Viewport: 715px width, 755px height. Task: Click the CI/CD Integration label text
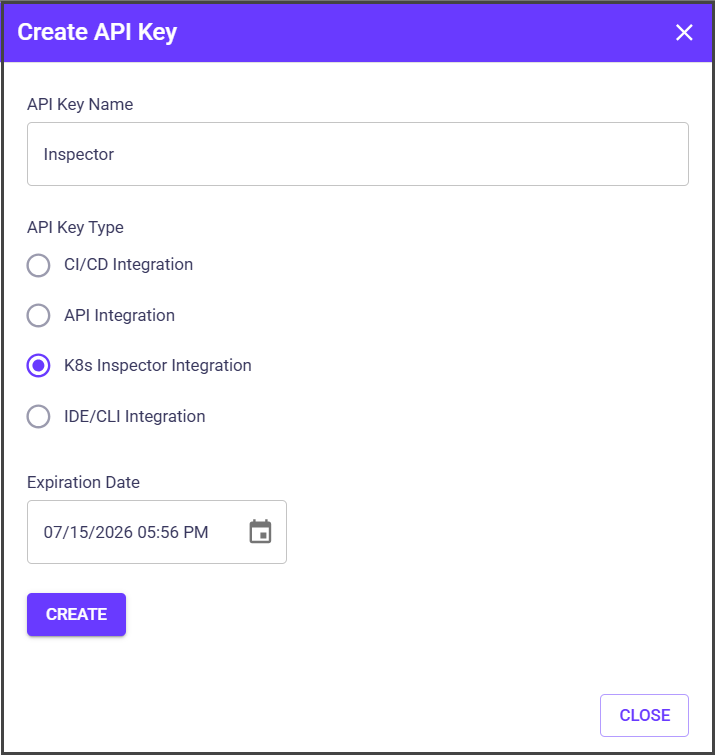click(x=128, y=265)
